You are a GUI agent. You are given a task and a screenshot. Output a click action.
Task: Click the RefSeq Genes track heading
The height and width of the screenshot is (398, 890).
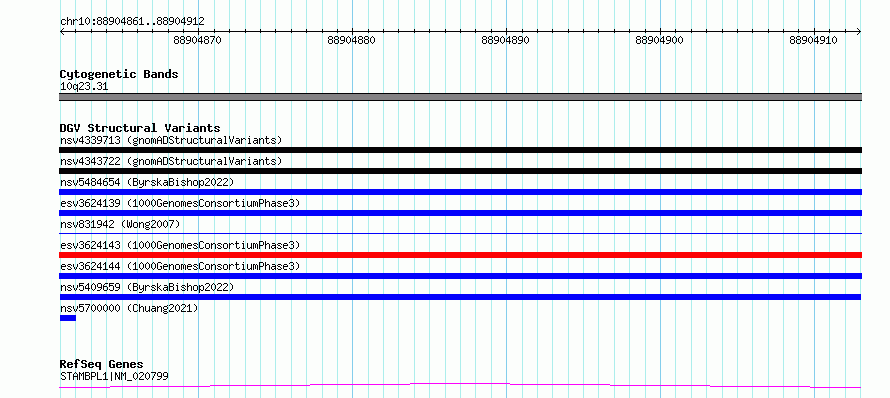point(101,364)
